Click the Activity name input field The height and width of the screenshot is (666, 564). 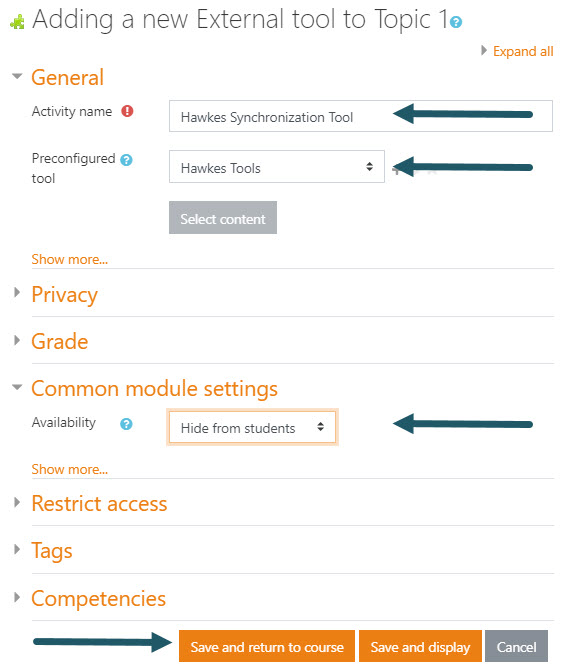361,116
